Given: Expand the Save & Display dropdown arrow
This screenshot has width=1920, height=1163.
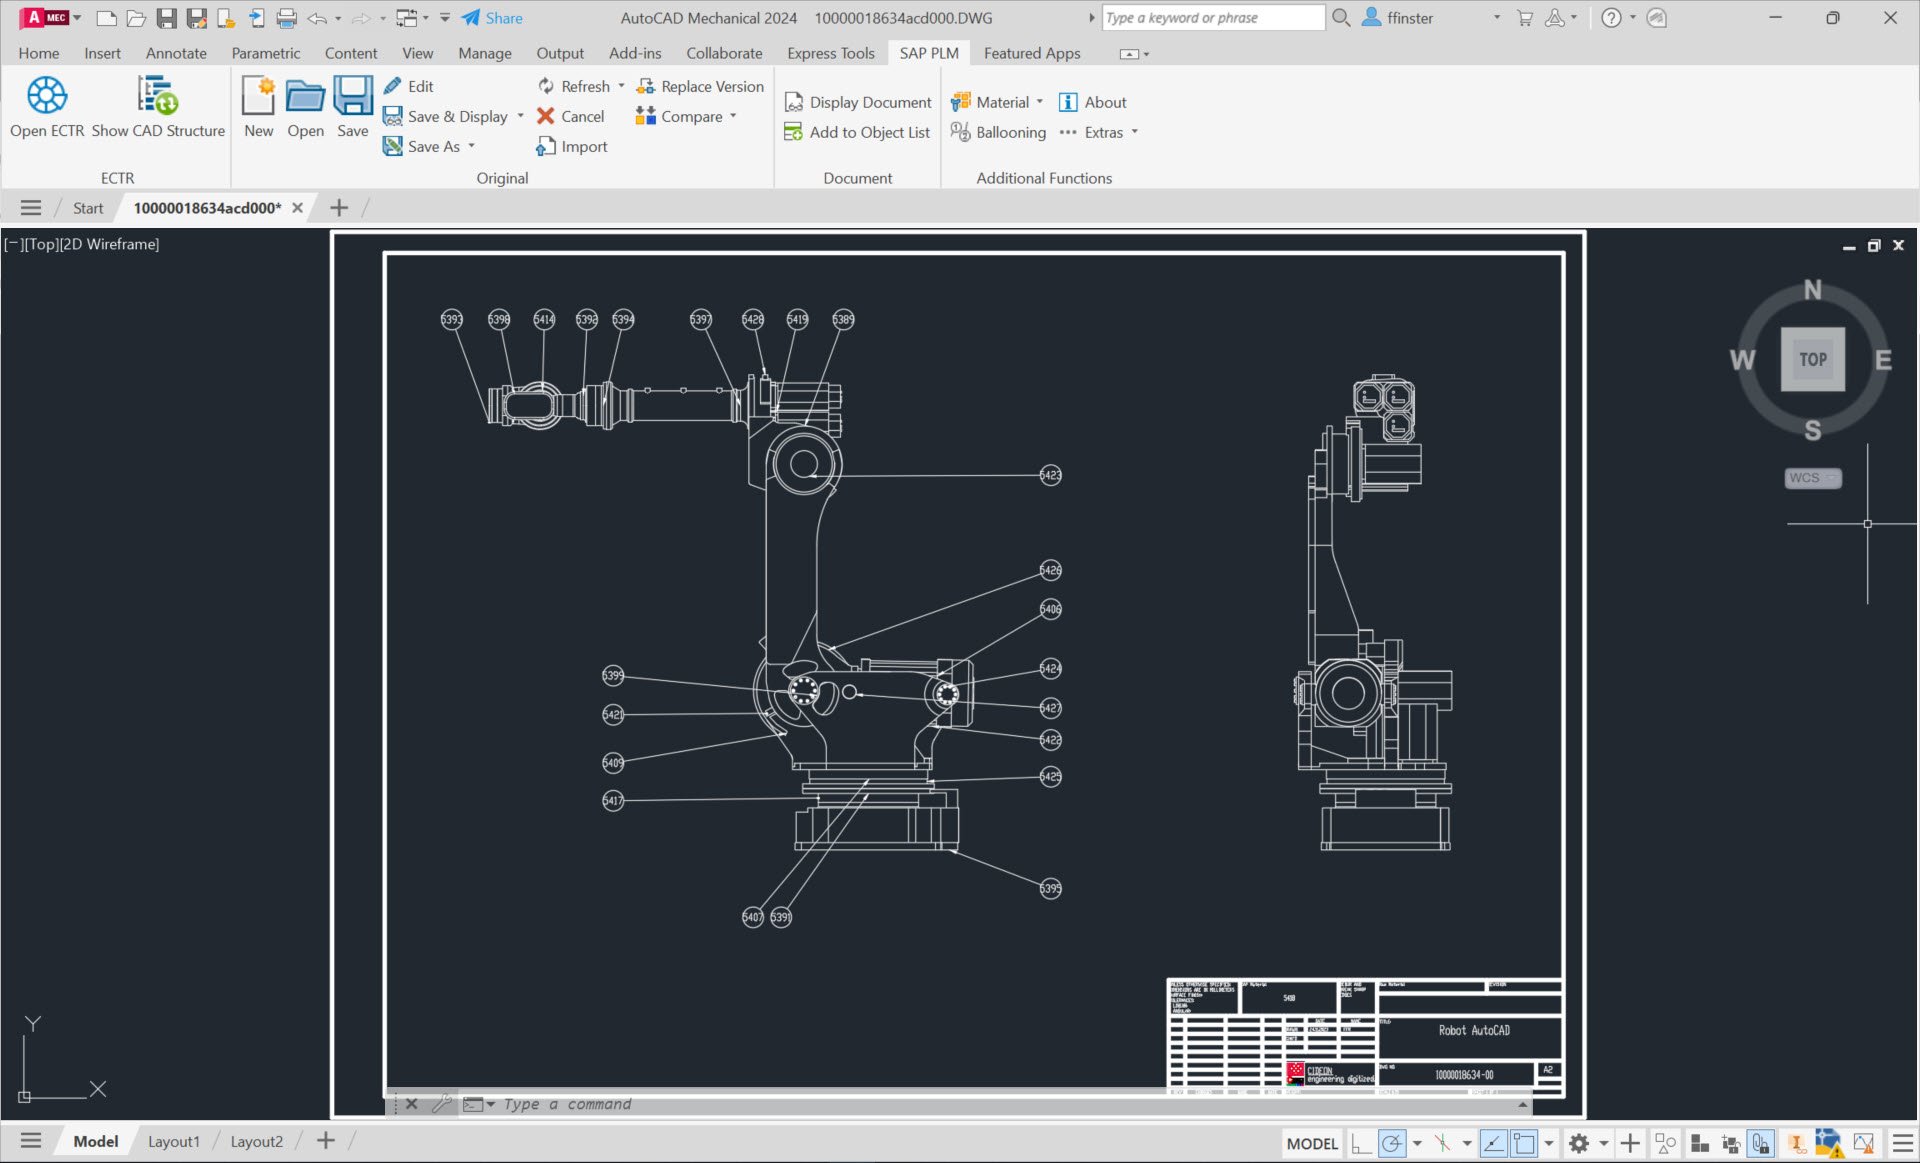Looking at the screenshot, I should pos(521,116).
